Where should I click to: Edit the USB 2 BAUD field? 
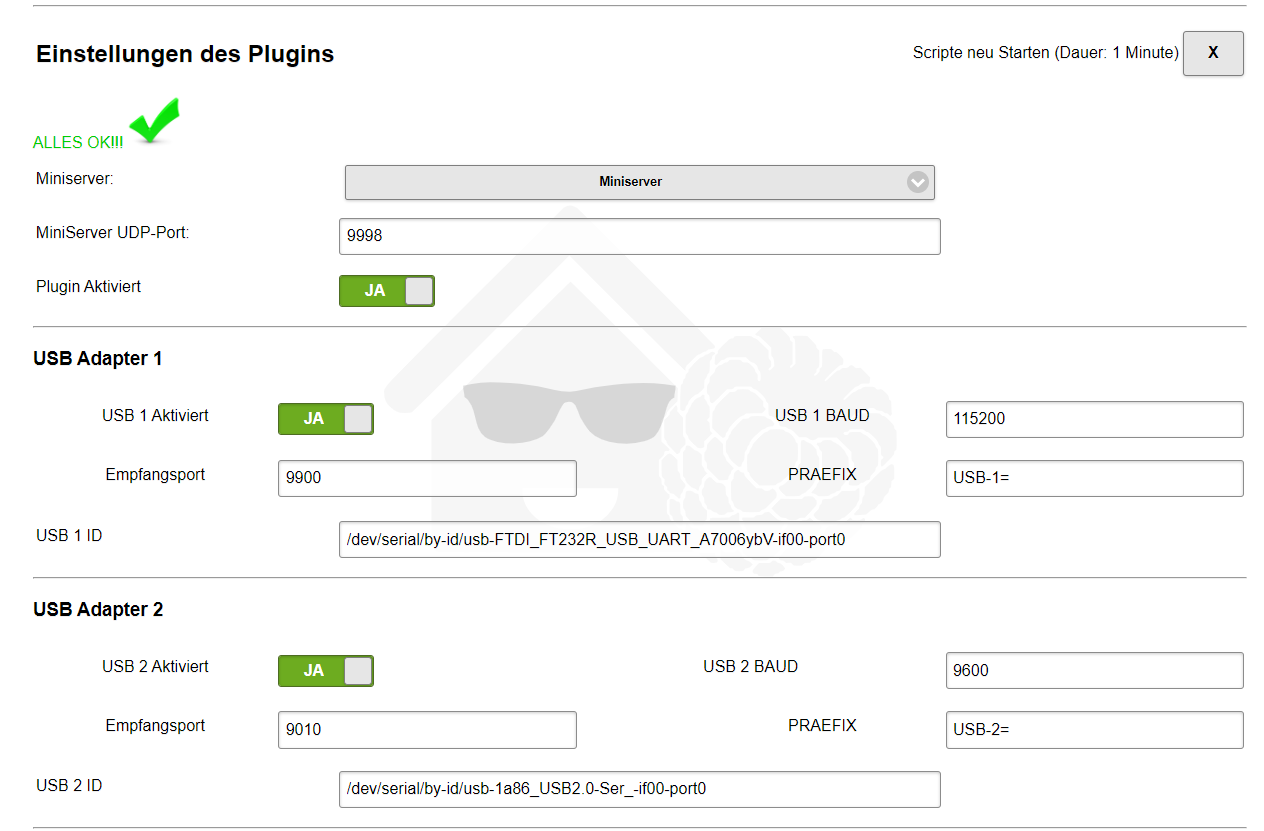pos(1094,671)
